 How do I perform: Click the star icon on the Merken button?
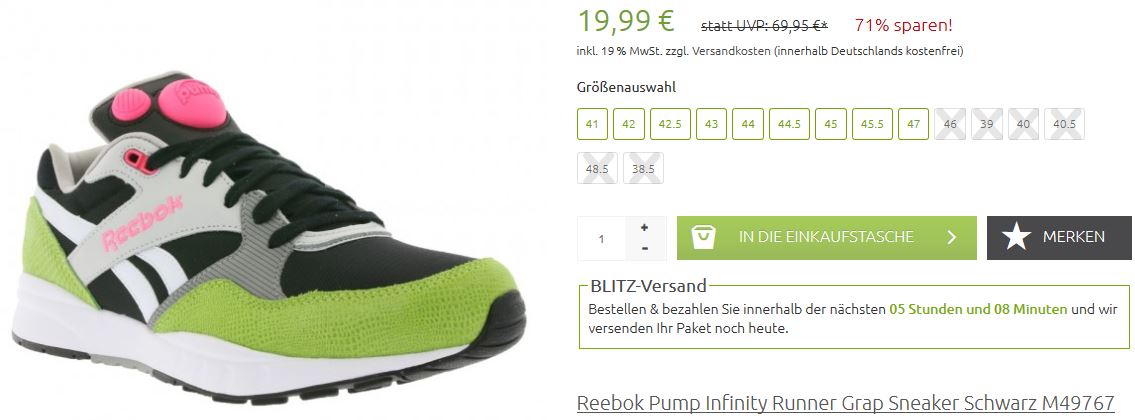(1016, 237)
